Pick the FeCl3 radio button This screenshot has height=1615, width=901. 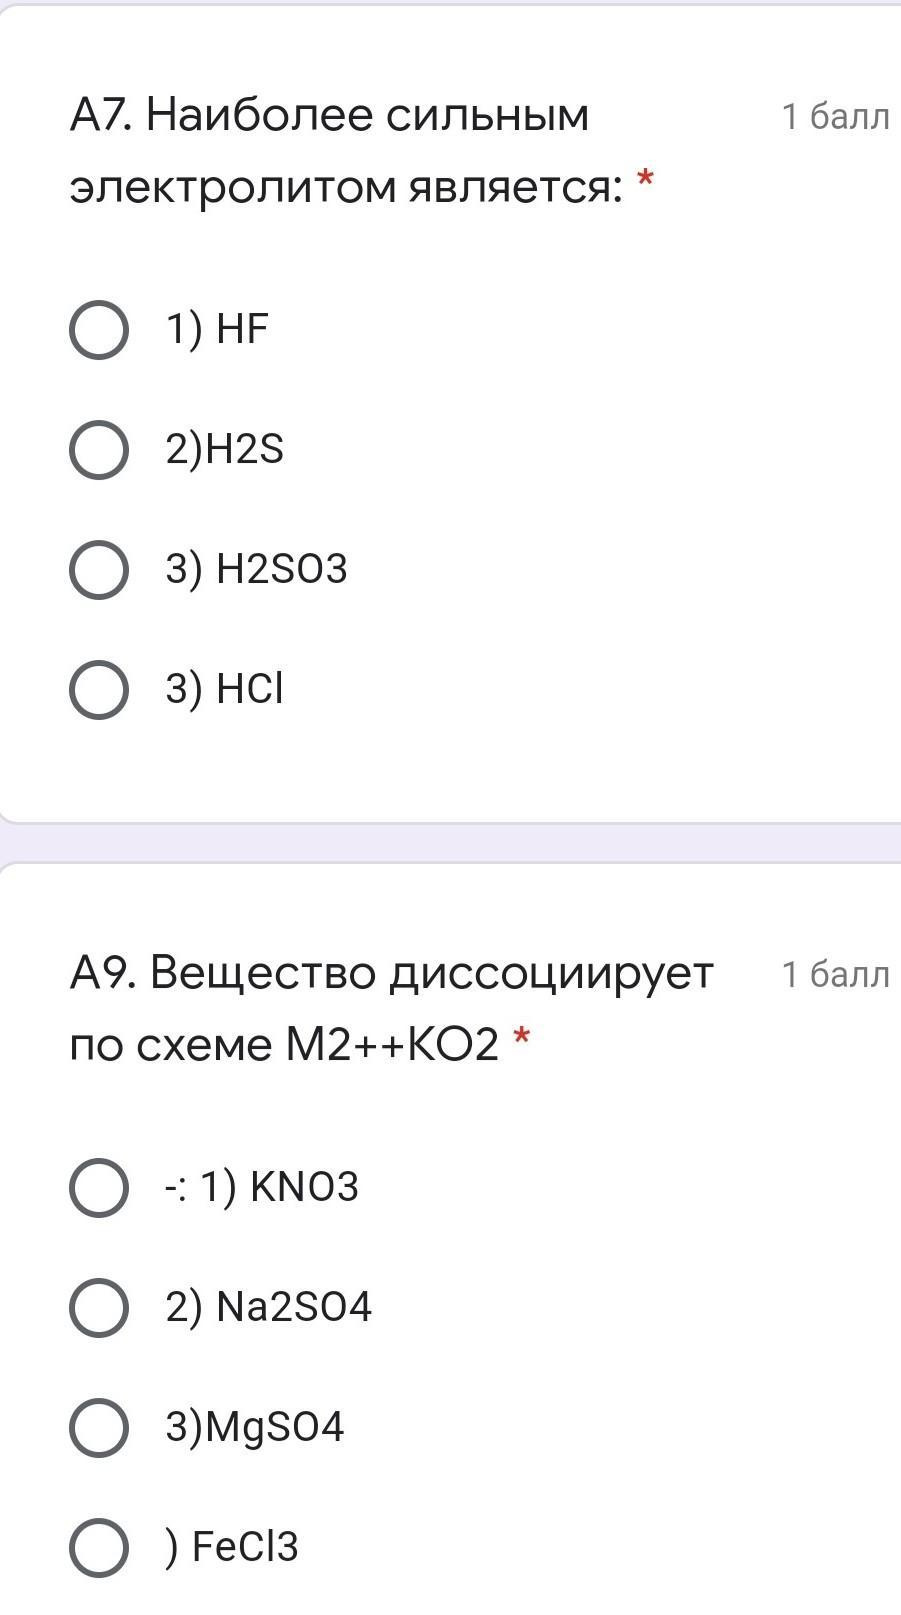pyautogui.click(x=99, y=1547)
